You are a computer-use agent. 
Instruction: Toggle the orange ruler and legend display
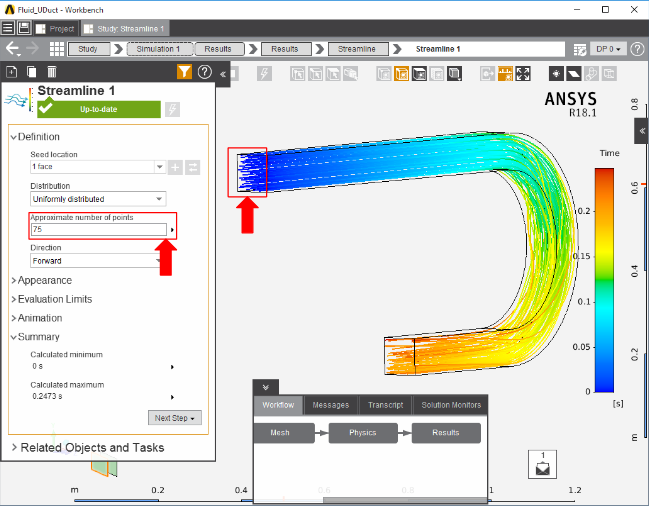(505, 74)
